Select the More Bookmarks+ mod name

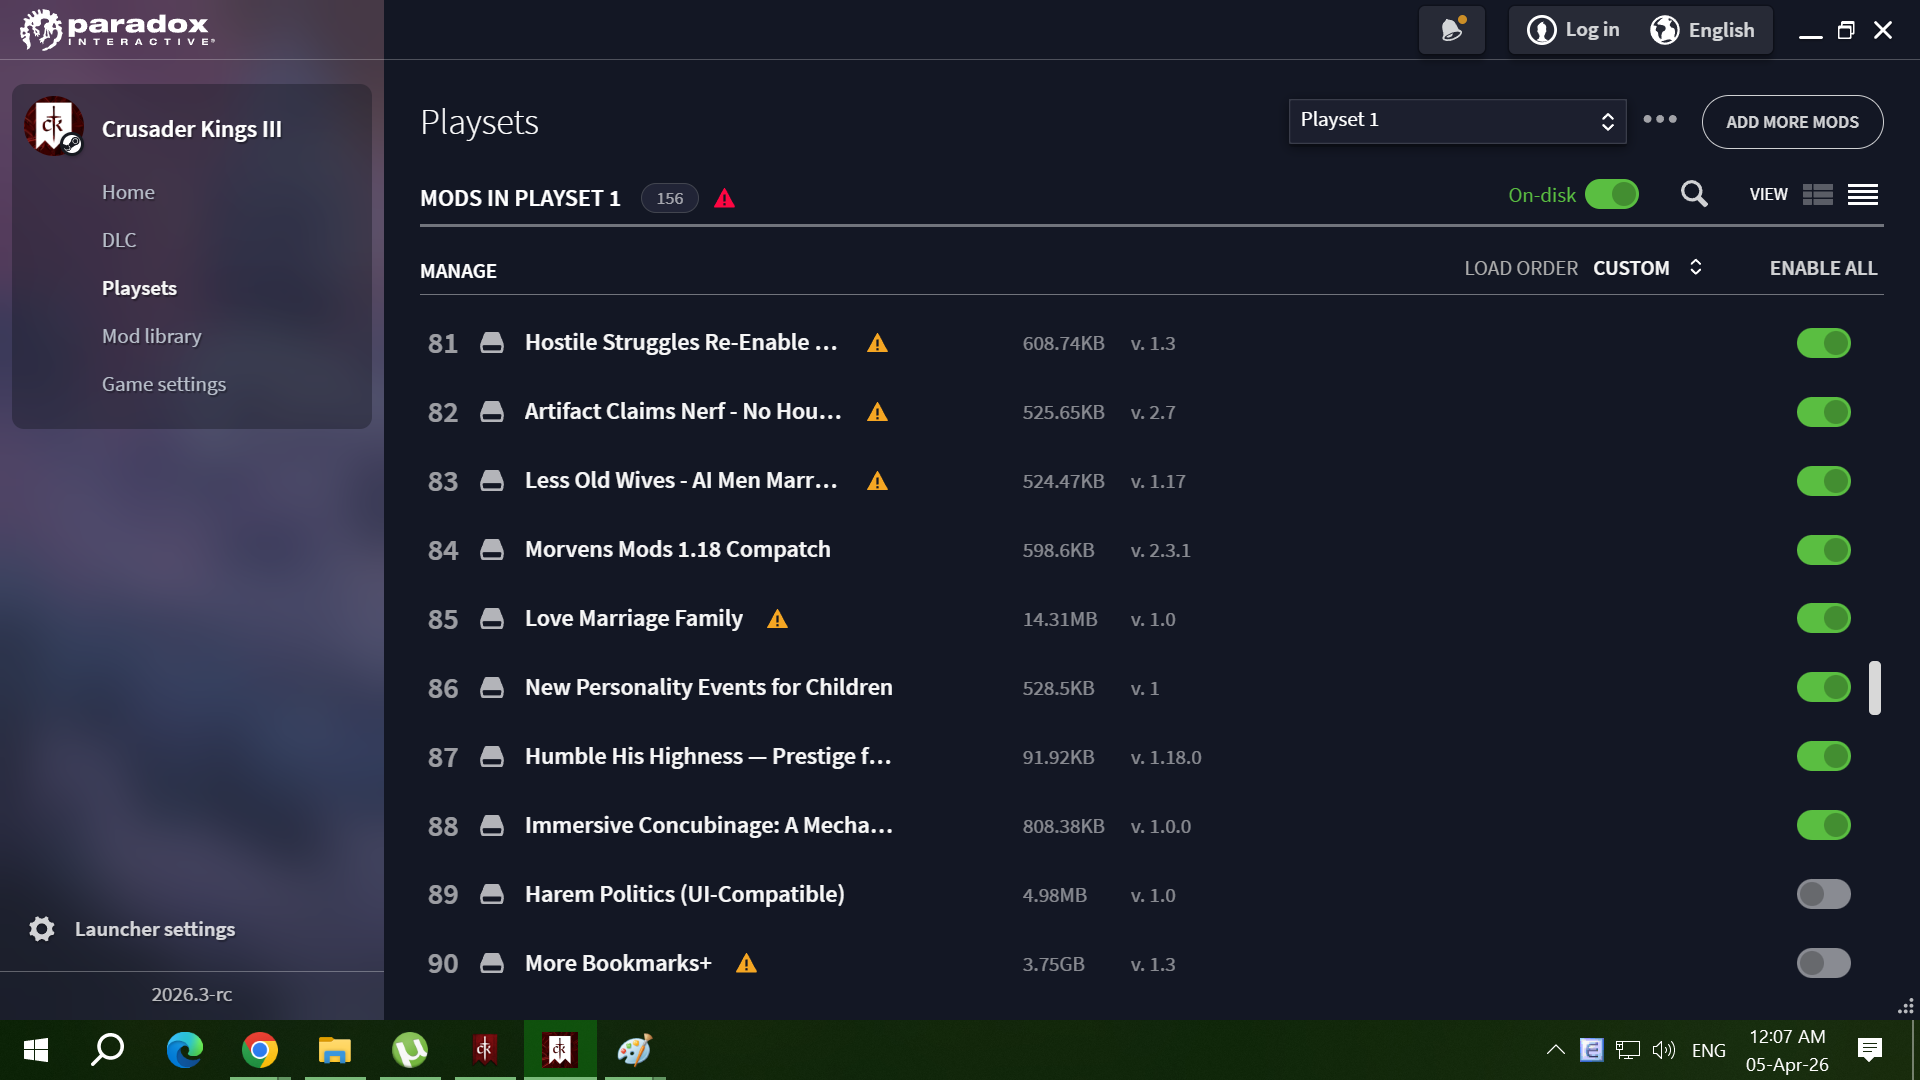[x=618, y=963]
